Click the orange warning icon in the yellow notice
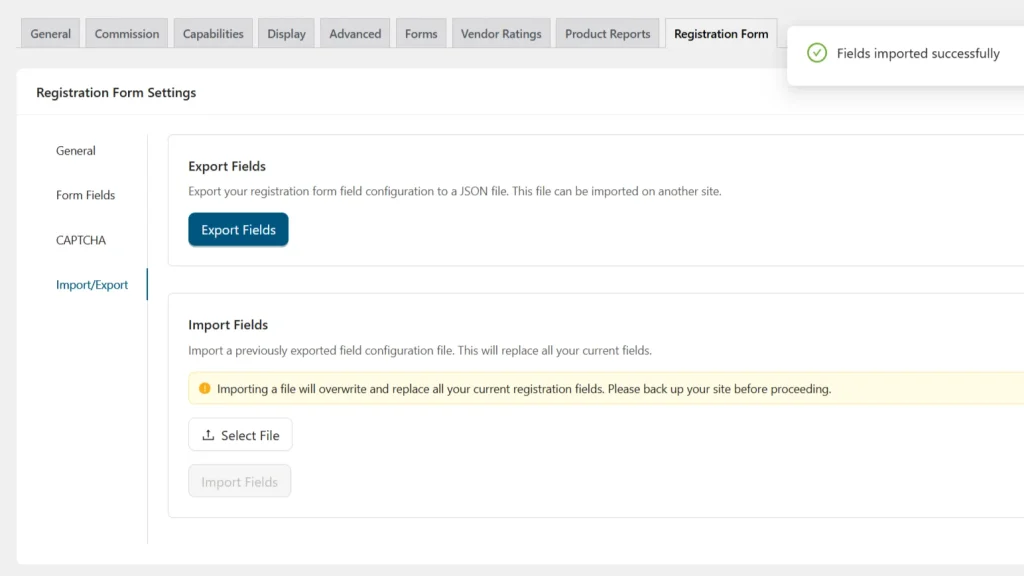Viewport: 1024px width, 576px height. pyautogui.click(x=205, y=388)
